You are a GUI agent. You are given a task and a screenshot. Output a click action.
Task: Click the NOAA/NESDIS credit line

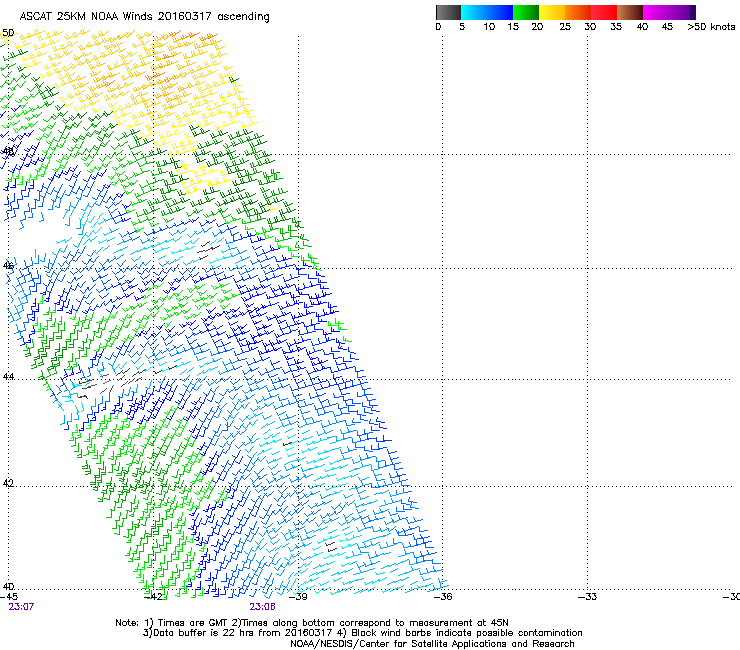coord(432,644)
